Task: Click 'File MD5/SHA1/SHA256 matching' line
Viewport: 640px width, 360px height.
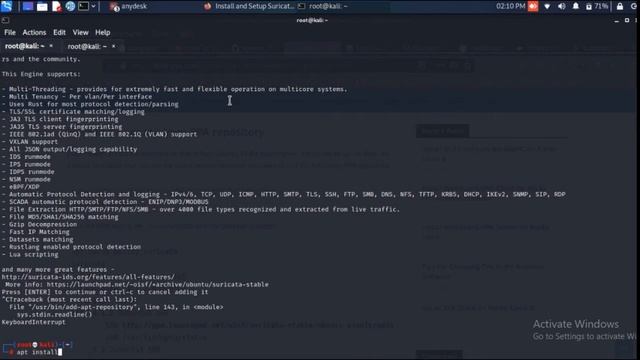Action: tap(60, 217)
